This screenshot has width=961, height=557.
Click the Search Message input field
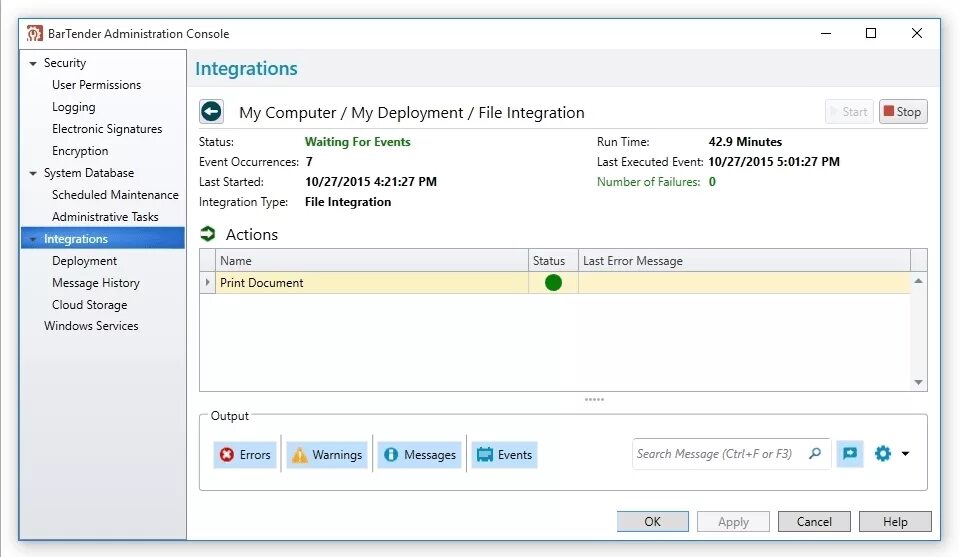pyautogui.click(x=720, y=454)
